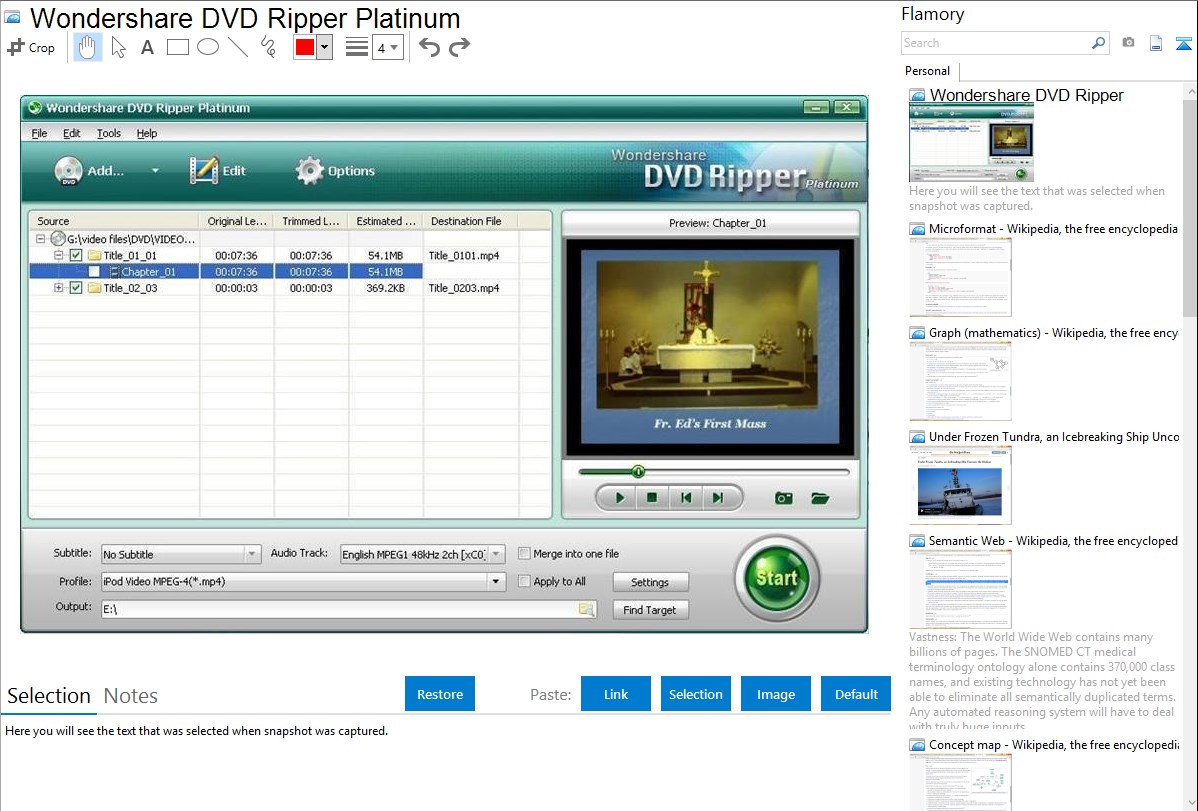
Task: Pick the ellipse shape tool
Action: (x=208, y=47)
